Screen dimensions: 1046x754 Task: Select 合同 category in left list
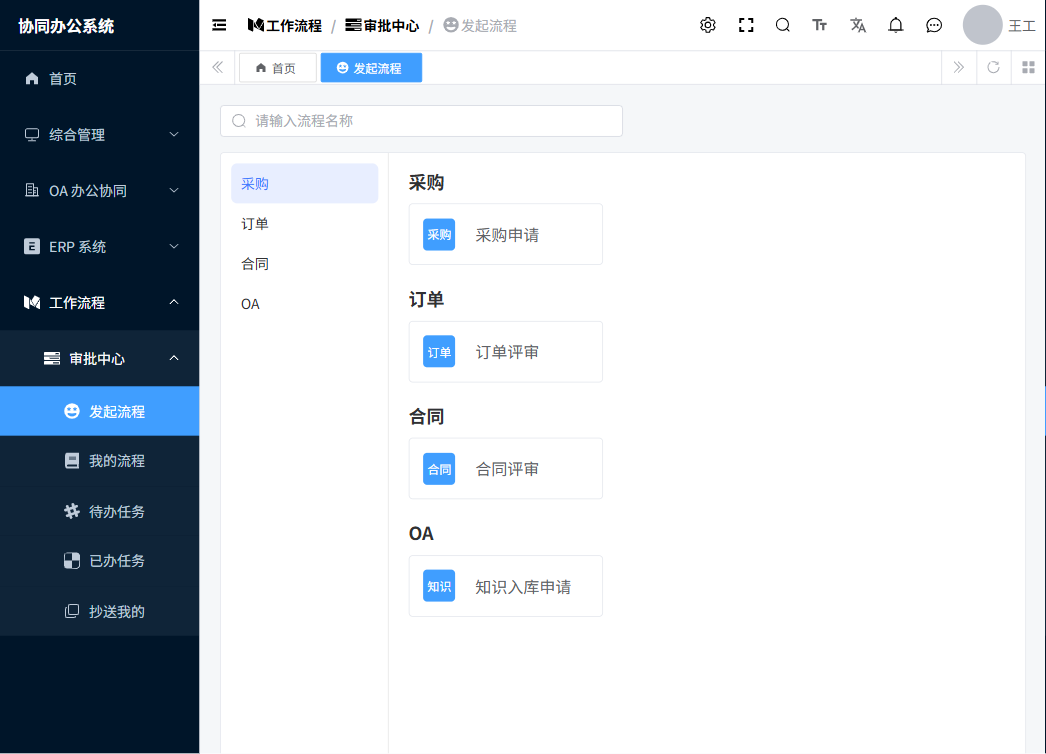pos(304,264)
